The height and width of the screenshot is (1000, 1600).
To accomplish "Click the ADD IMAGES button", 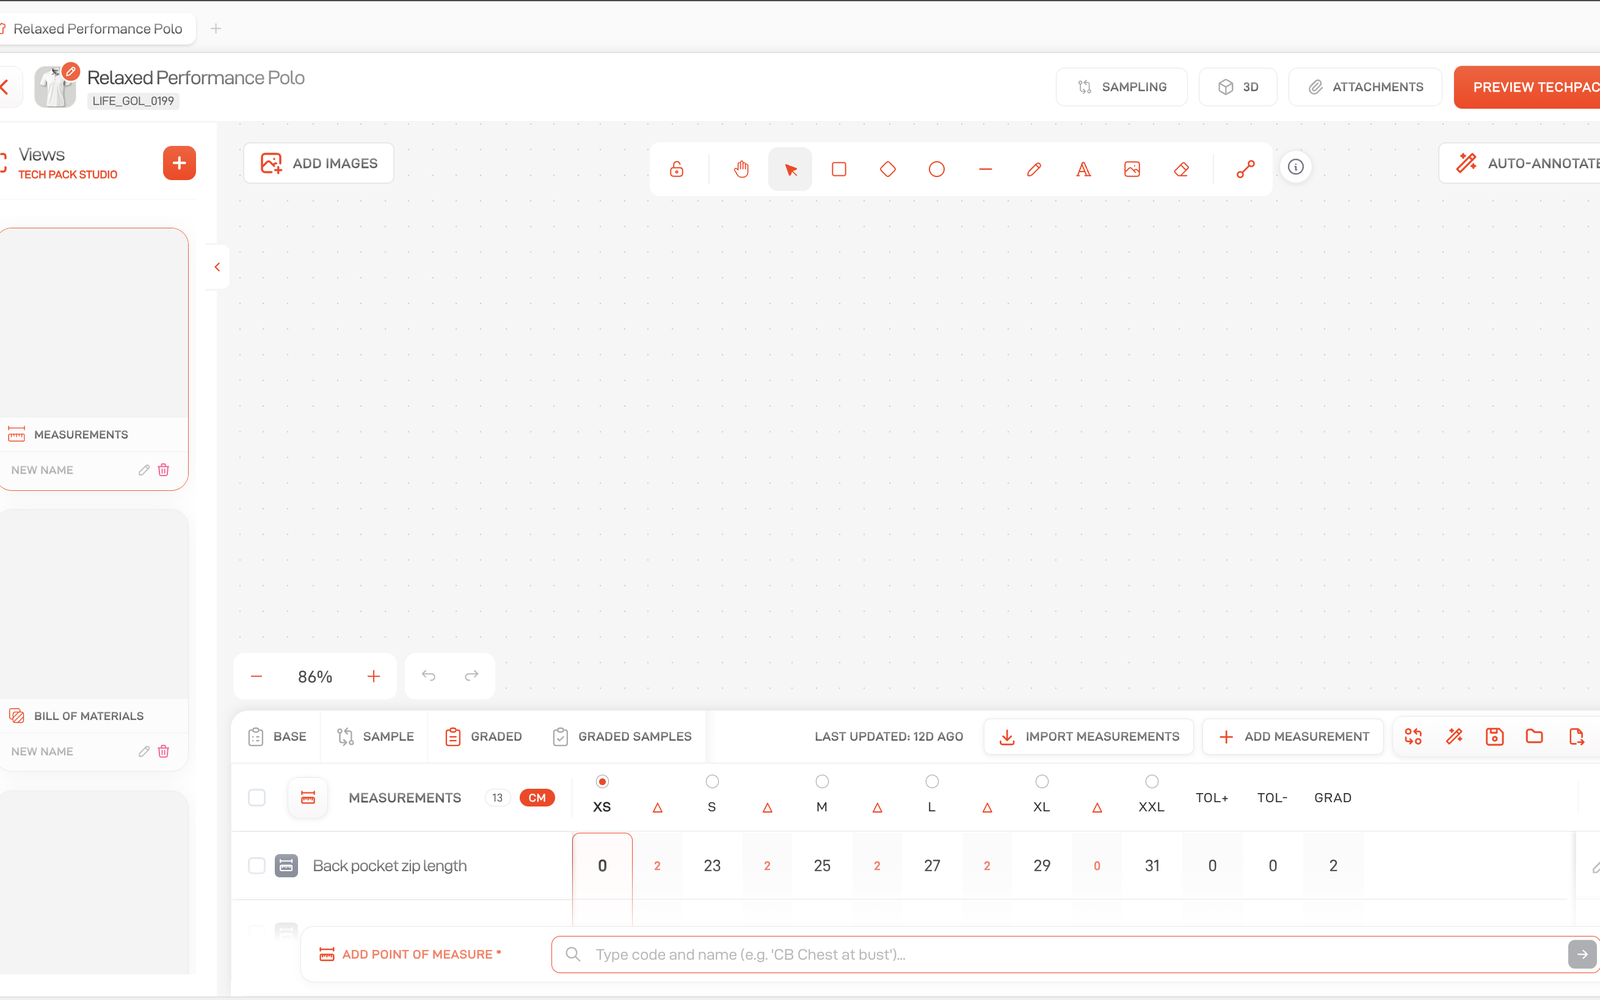I will click(x=319, y=163).
